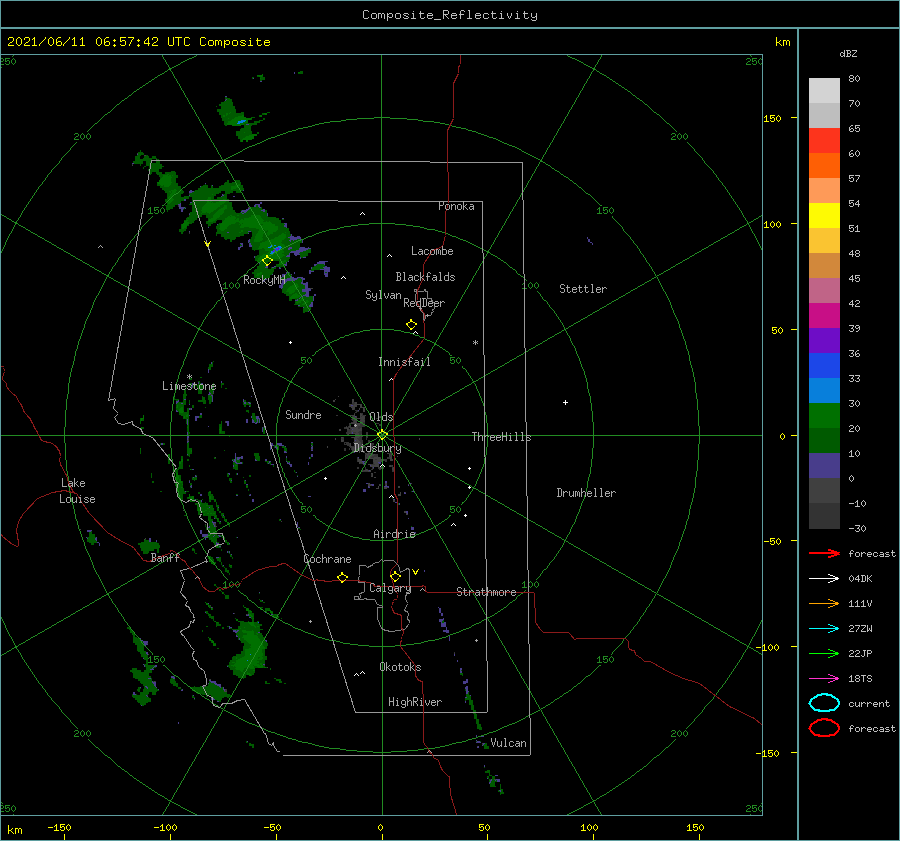
Task: Click the Innisfail town label
Action: click(x=404, y=362)
